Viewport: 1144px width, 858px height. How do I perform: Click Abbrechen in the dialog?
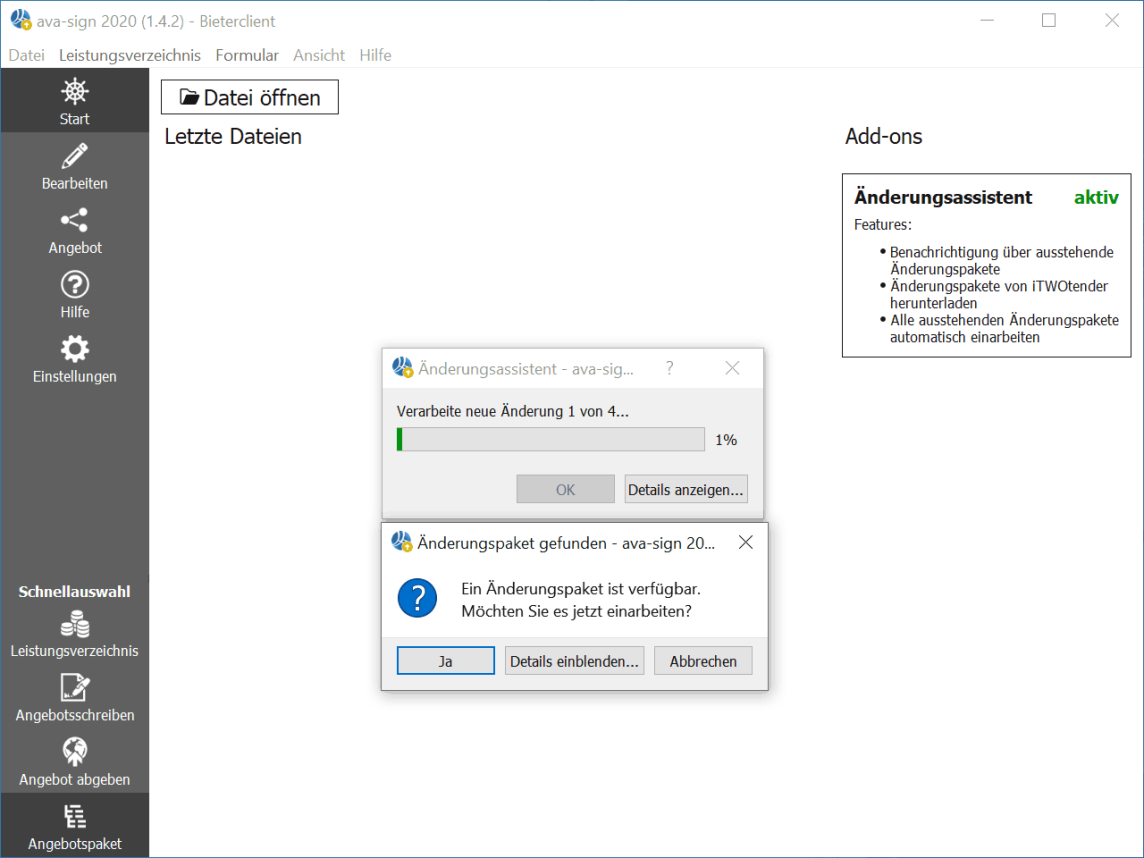703,661
